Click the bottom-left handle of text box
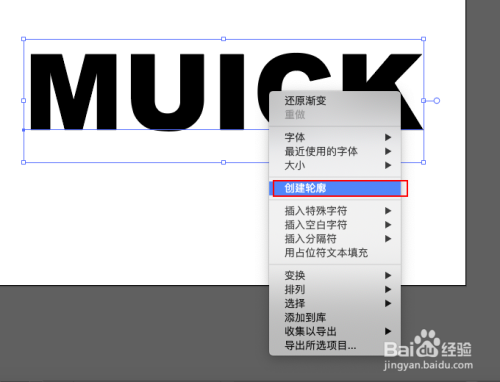The width and height of the screenshot is (500, 382). (x=23, y=162)
